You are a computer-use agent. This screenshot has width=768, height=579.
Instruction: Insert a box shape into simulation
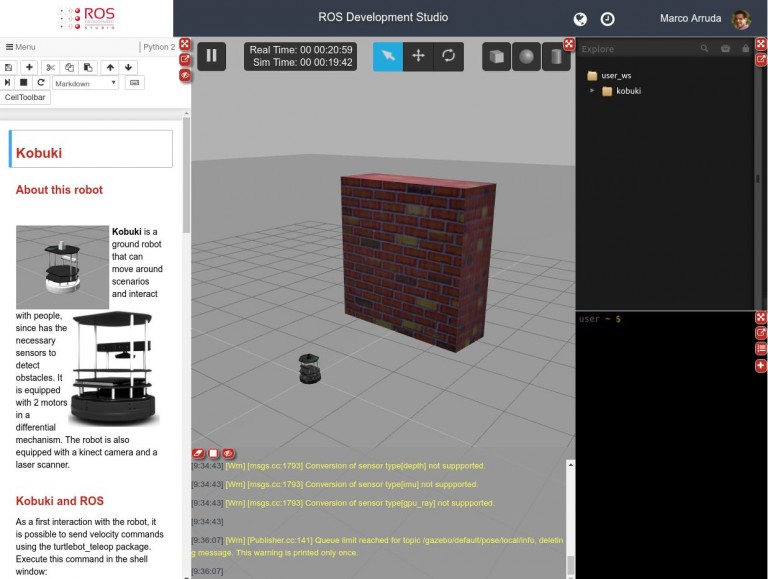click(496, 56)
